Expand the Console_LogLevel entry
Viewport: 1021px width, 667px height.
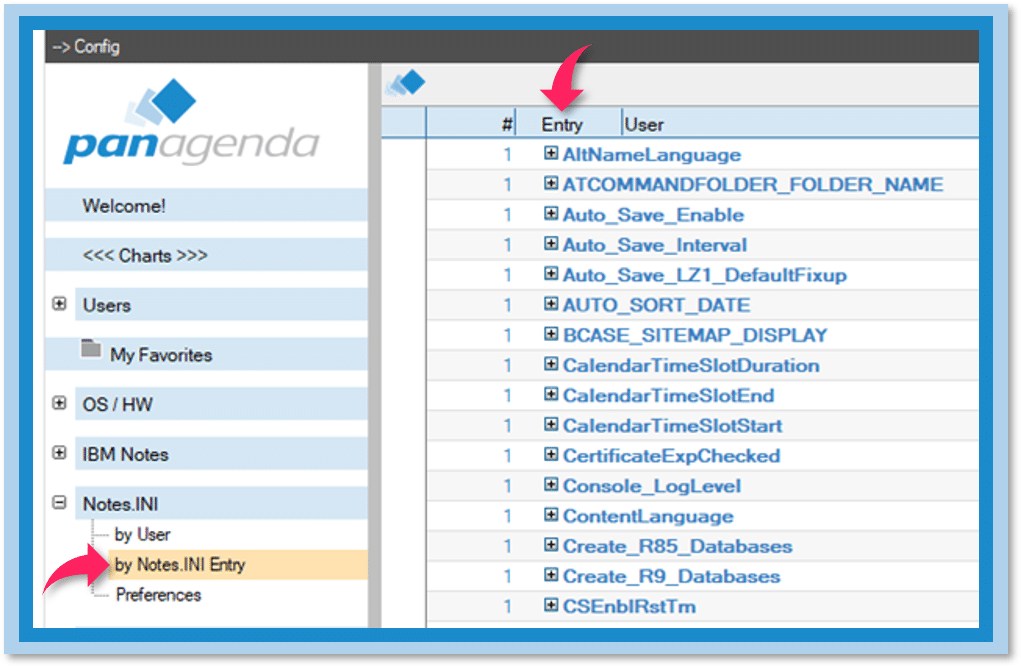(550, 486)
